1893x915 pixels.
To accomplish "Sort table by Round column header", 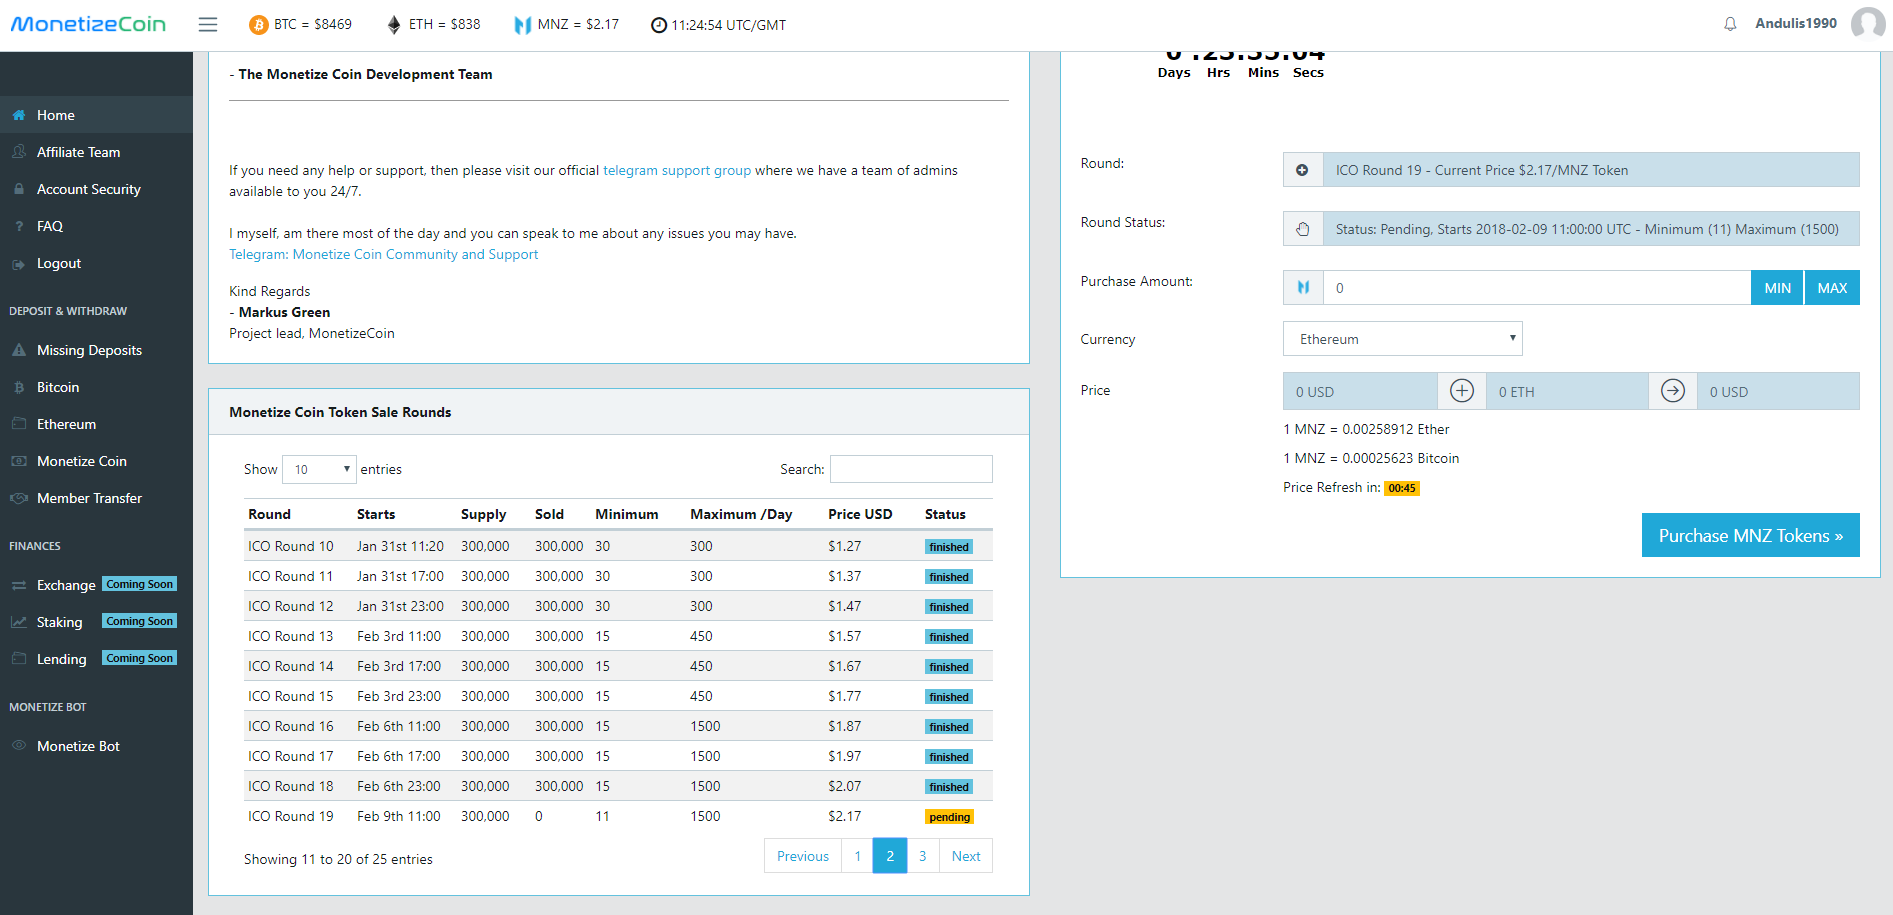I will coord(269,514).
